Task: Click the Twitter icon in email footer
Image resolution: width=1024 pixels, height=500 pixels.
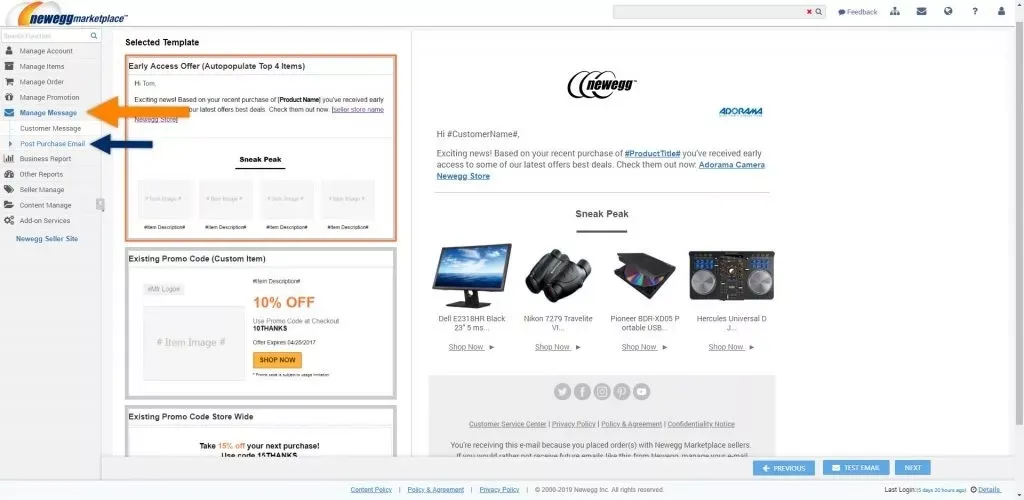Action: (x=562, y=392)
